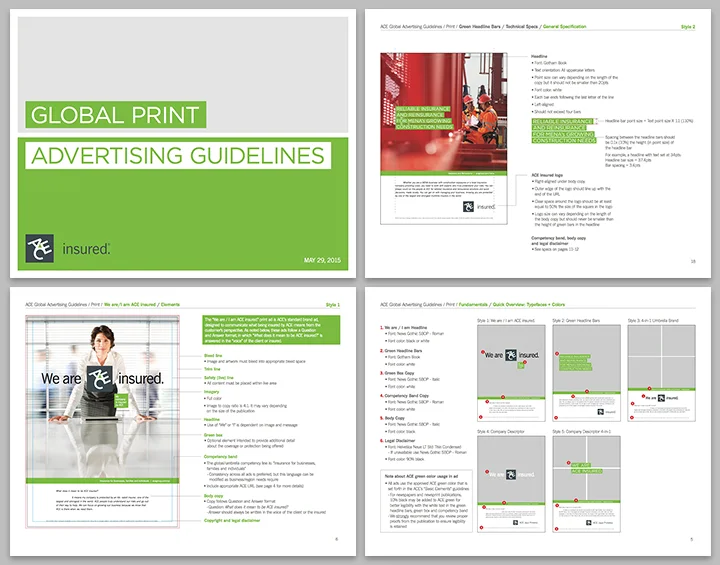Viewport: 720px width, 565px height.
Task: Select the red construction workers ad image
Action: tap(444, 112)
